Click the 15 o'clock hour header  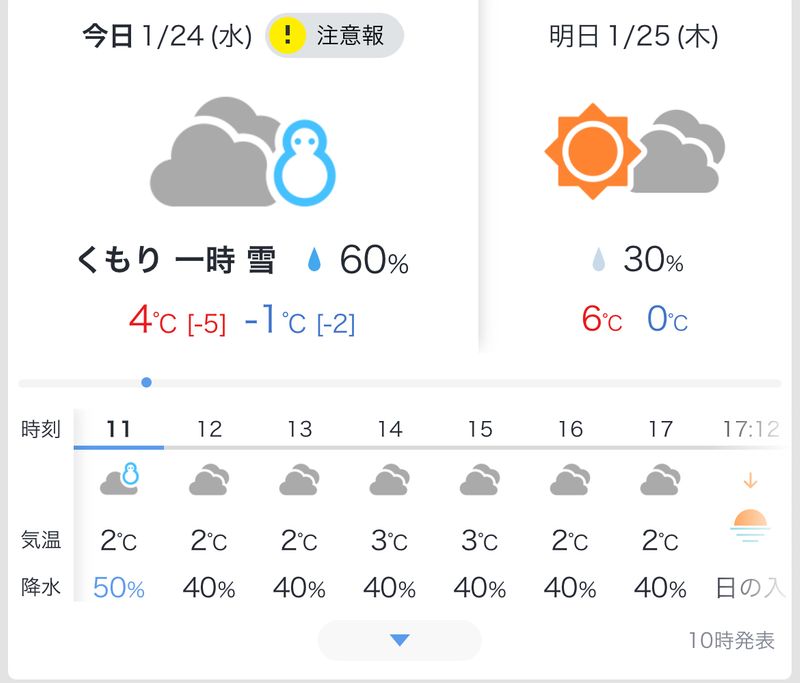coord(480,429)
